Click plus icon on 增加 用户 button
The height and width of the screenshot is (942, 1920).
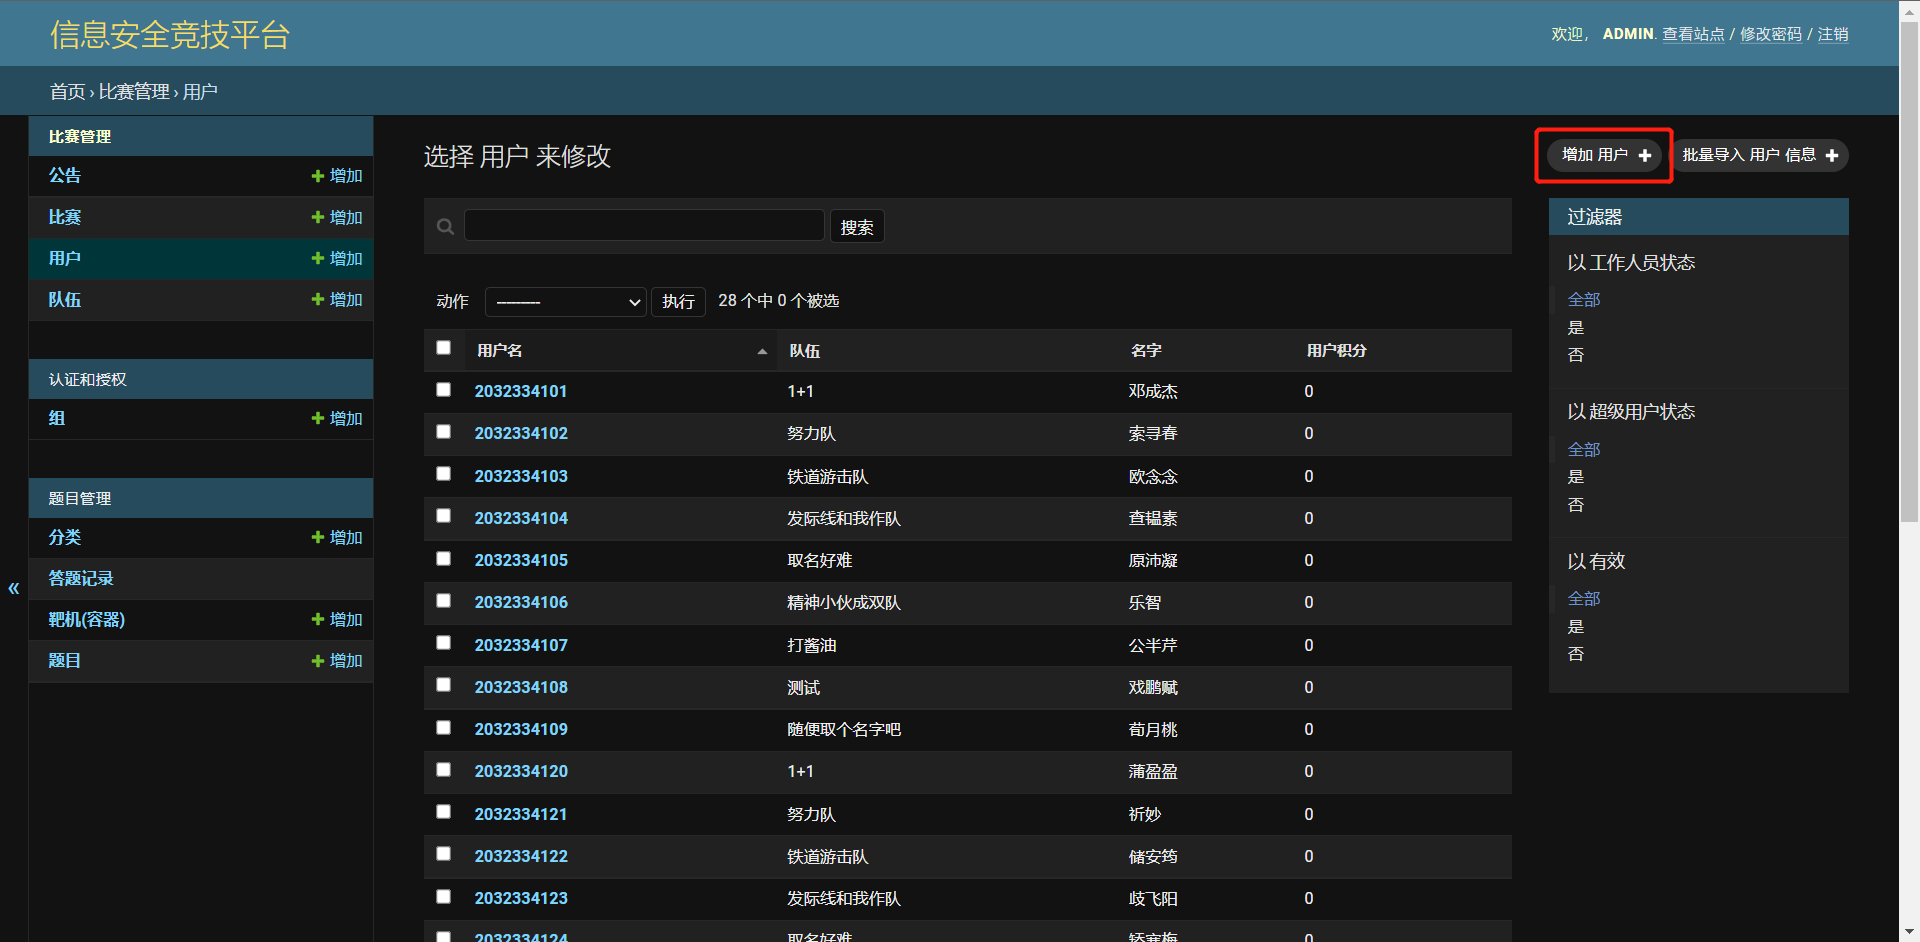pos(1645,155)
